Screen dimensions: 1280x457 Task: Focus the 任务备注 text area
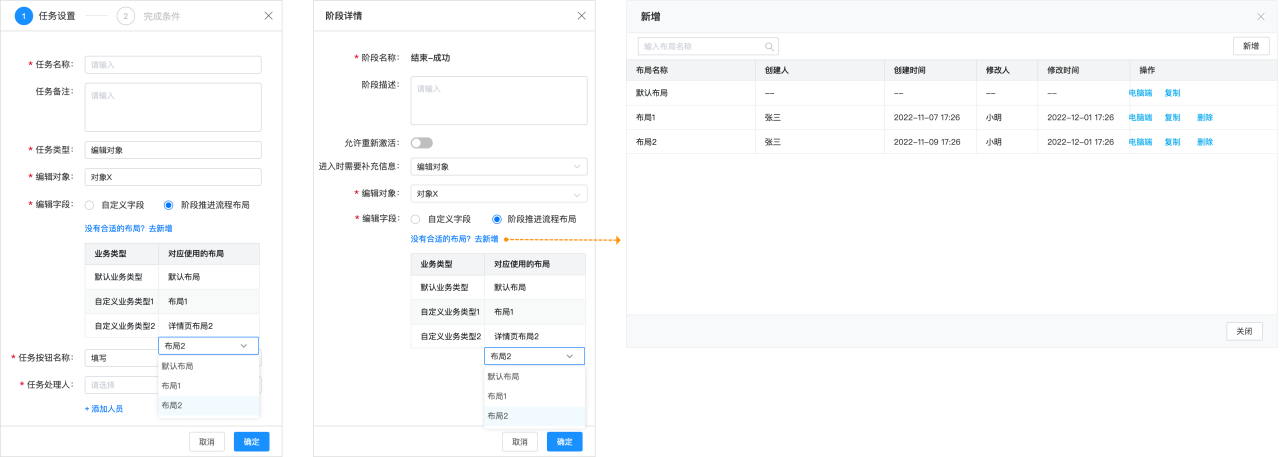173,107
